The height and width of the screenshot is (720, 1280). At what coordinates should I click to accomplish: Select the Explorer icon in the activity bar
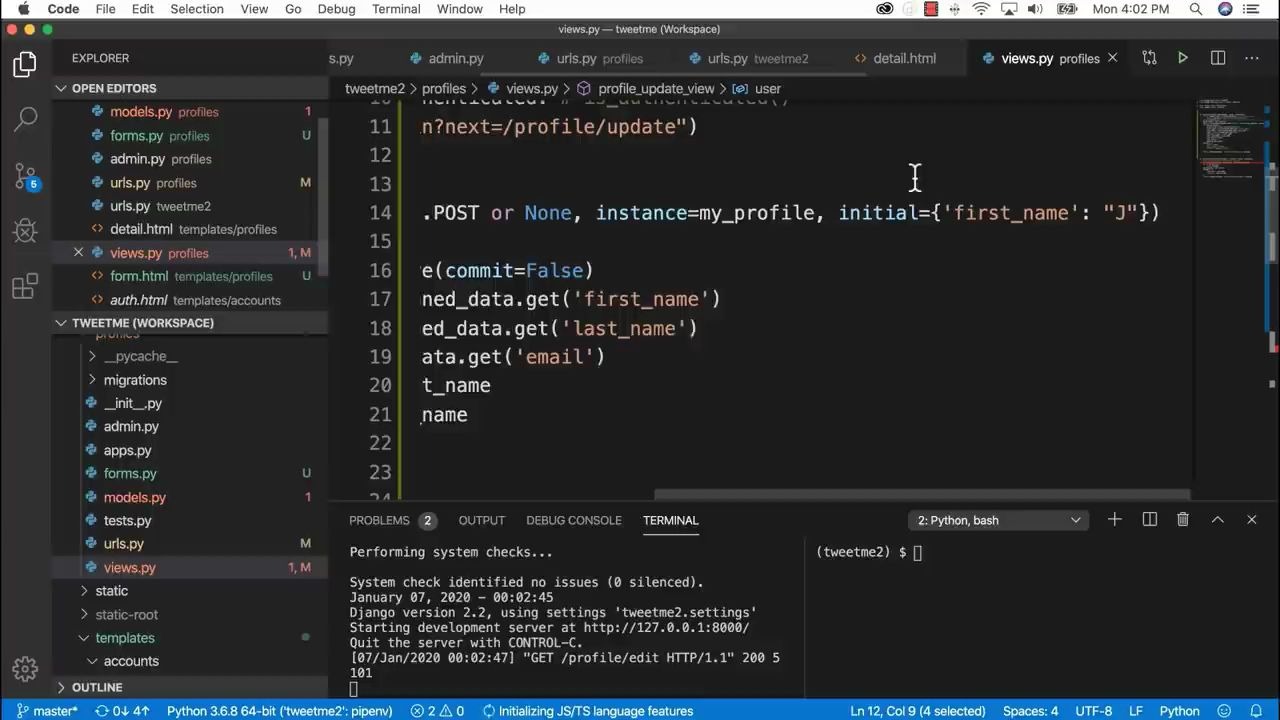click(24, 63)
